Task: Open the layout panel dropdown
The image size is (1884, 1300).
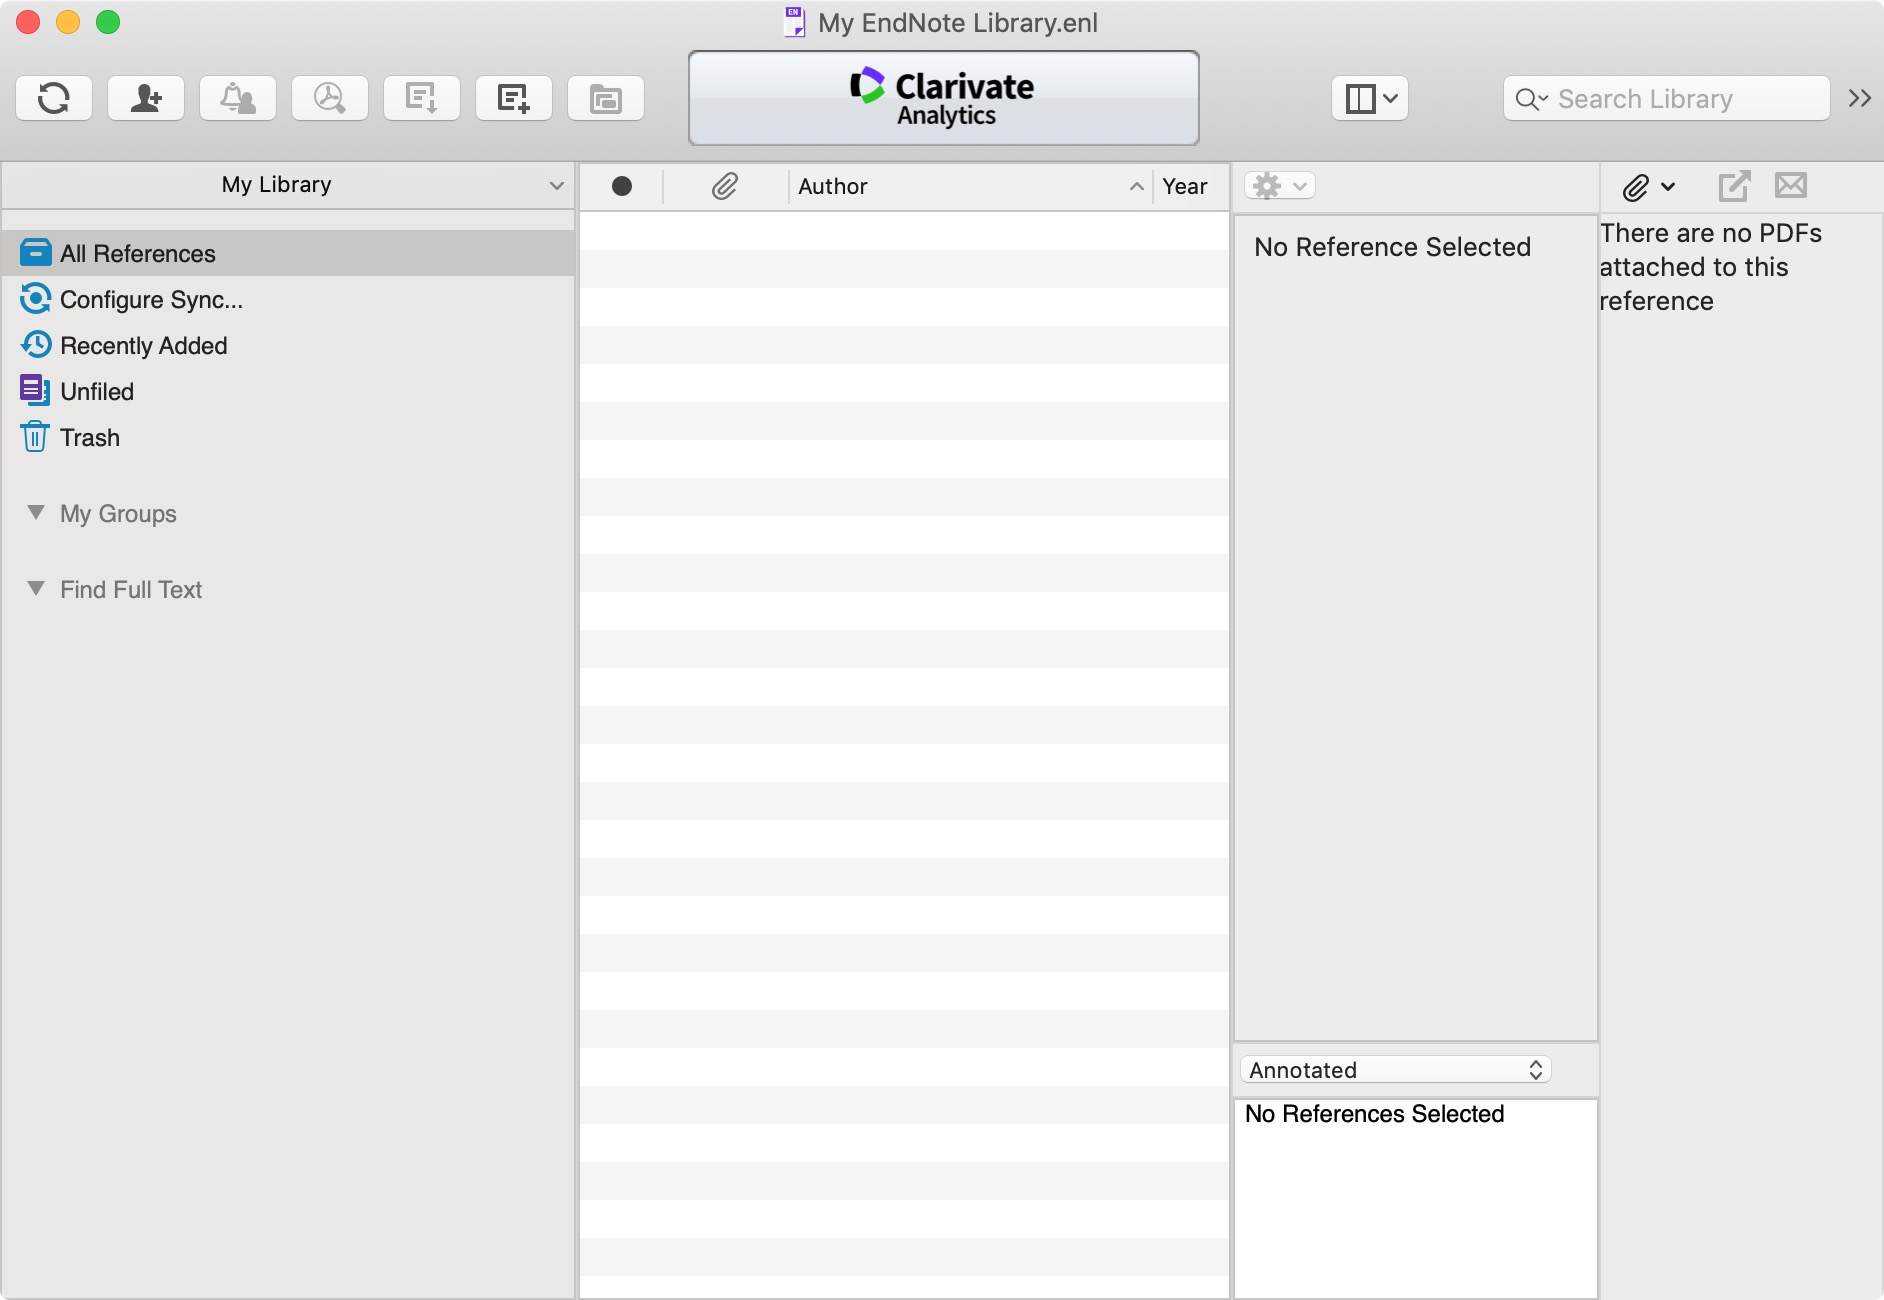Action: point(1370,98)
